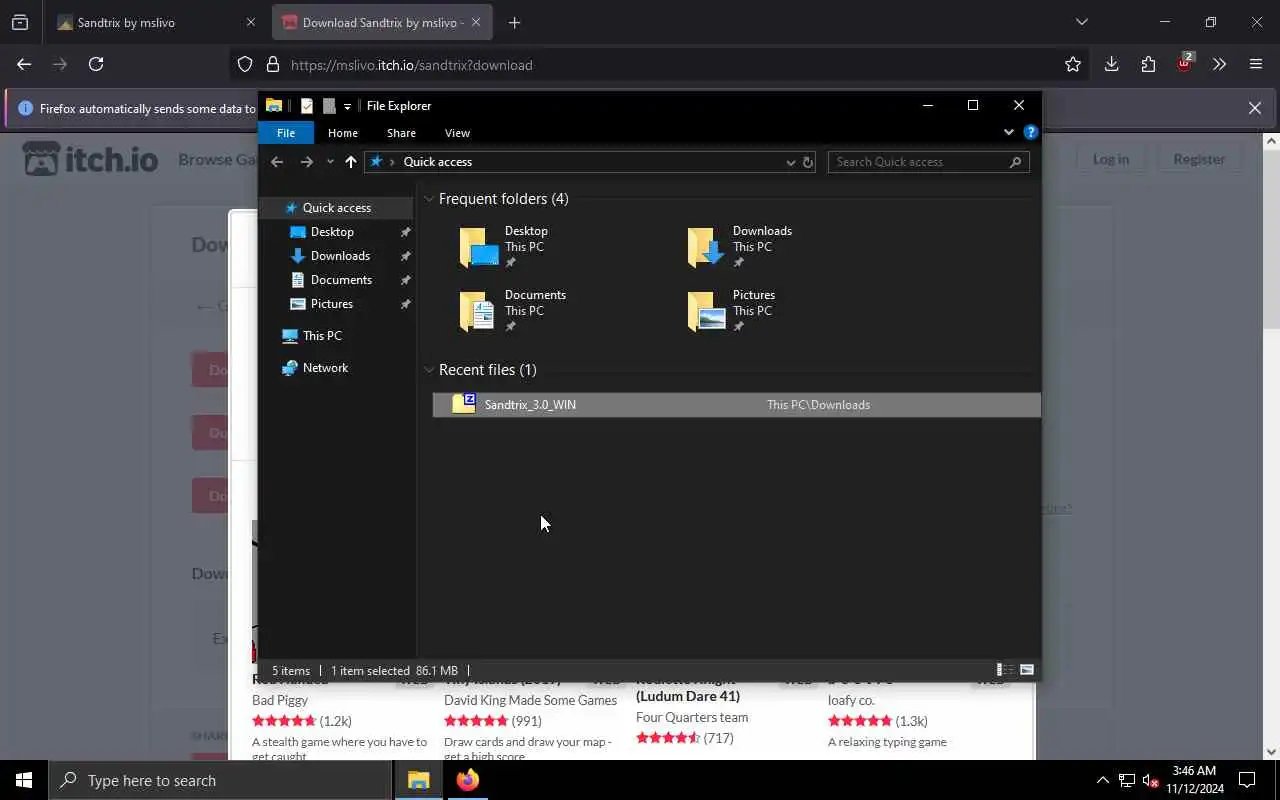Click This PC\Downloads path of recent file
The width and height of the screenshot is (1280, 800).
[x=818, y=405]
